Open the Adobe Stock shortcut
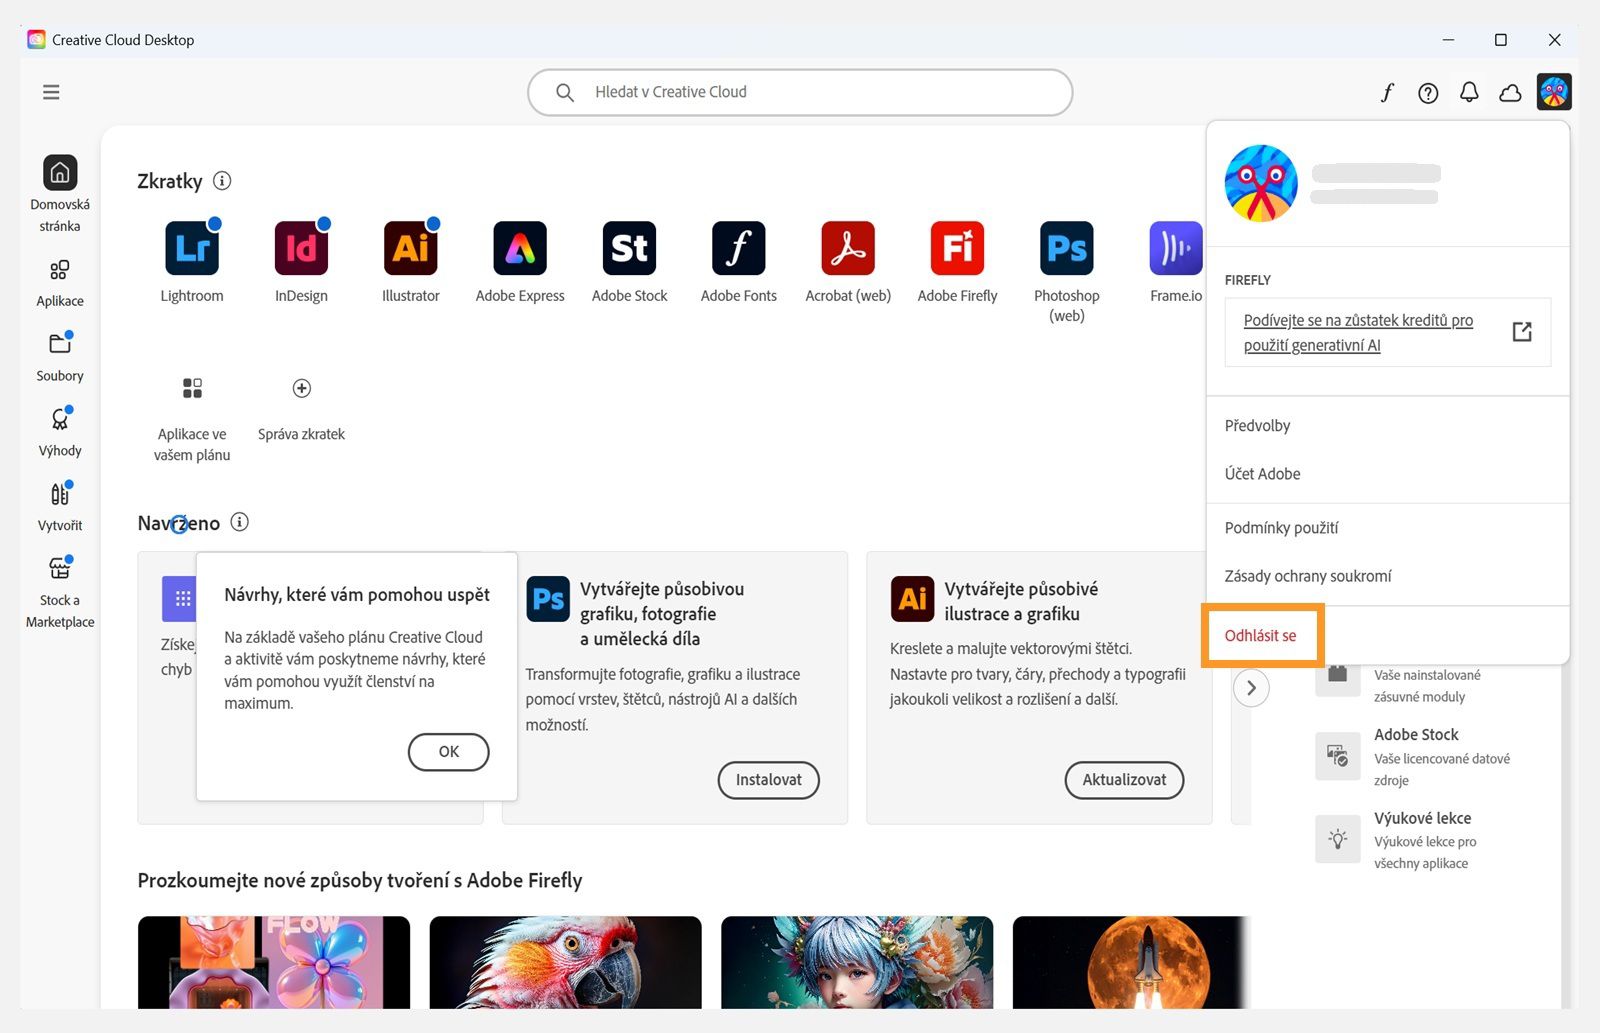 pos(629,261)
